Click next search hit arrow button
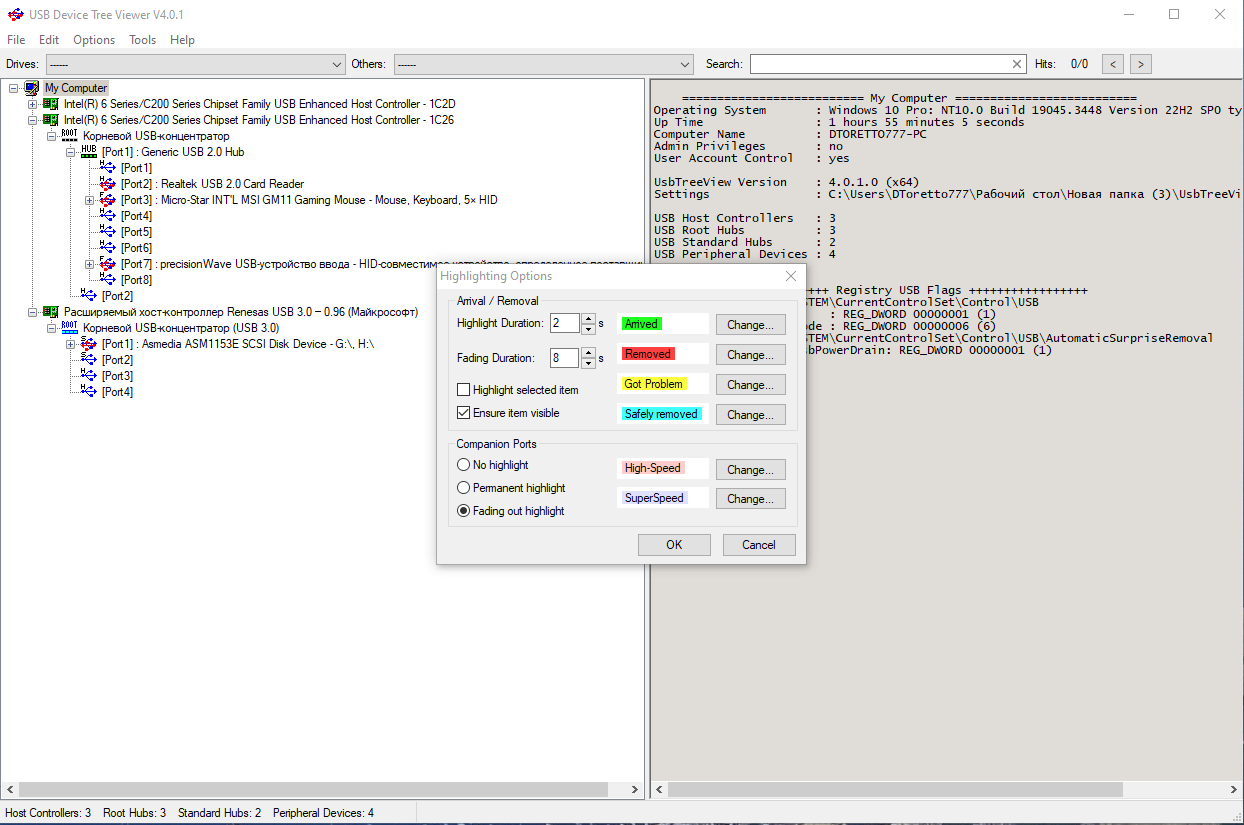Screen dimensions: 1244x825 click(x=1140, y=64)
